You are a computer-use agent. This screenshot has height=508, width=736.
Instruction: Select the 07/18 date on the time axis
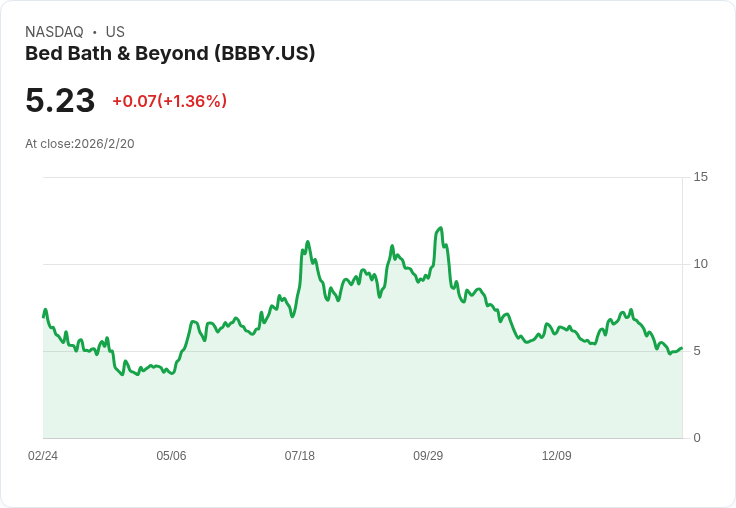pyautogui.click(x=299, y=456)
